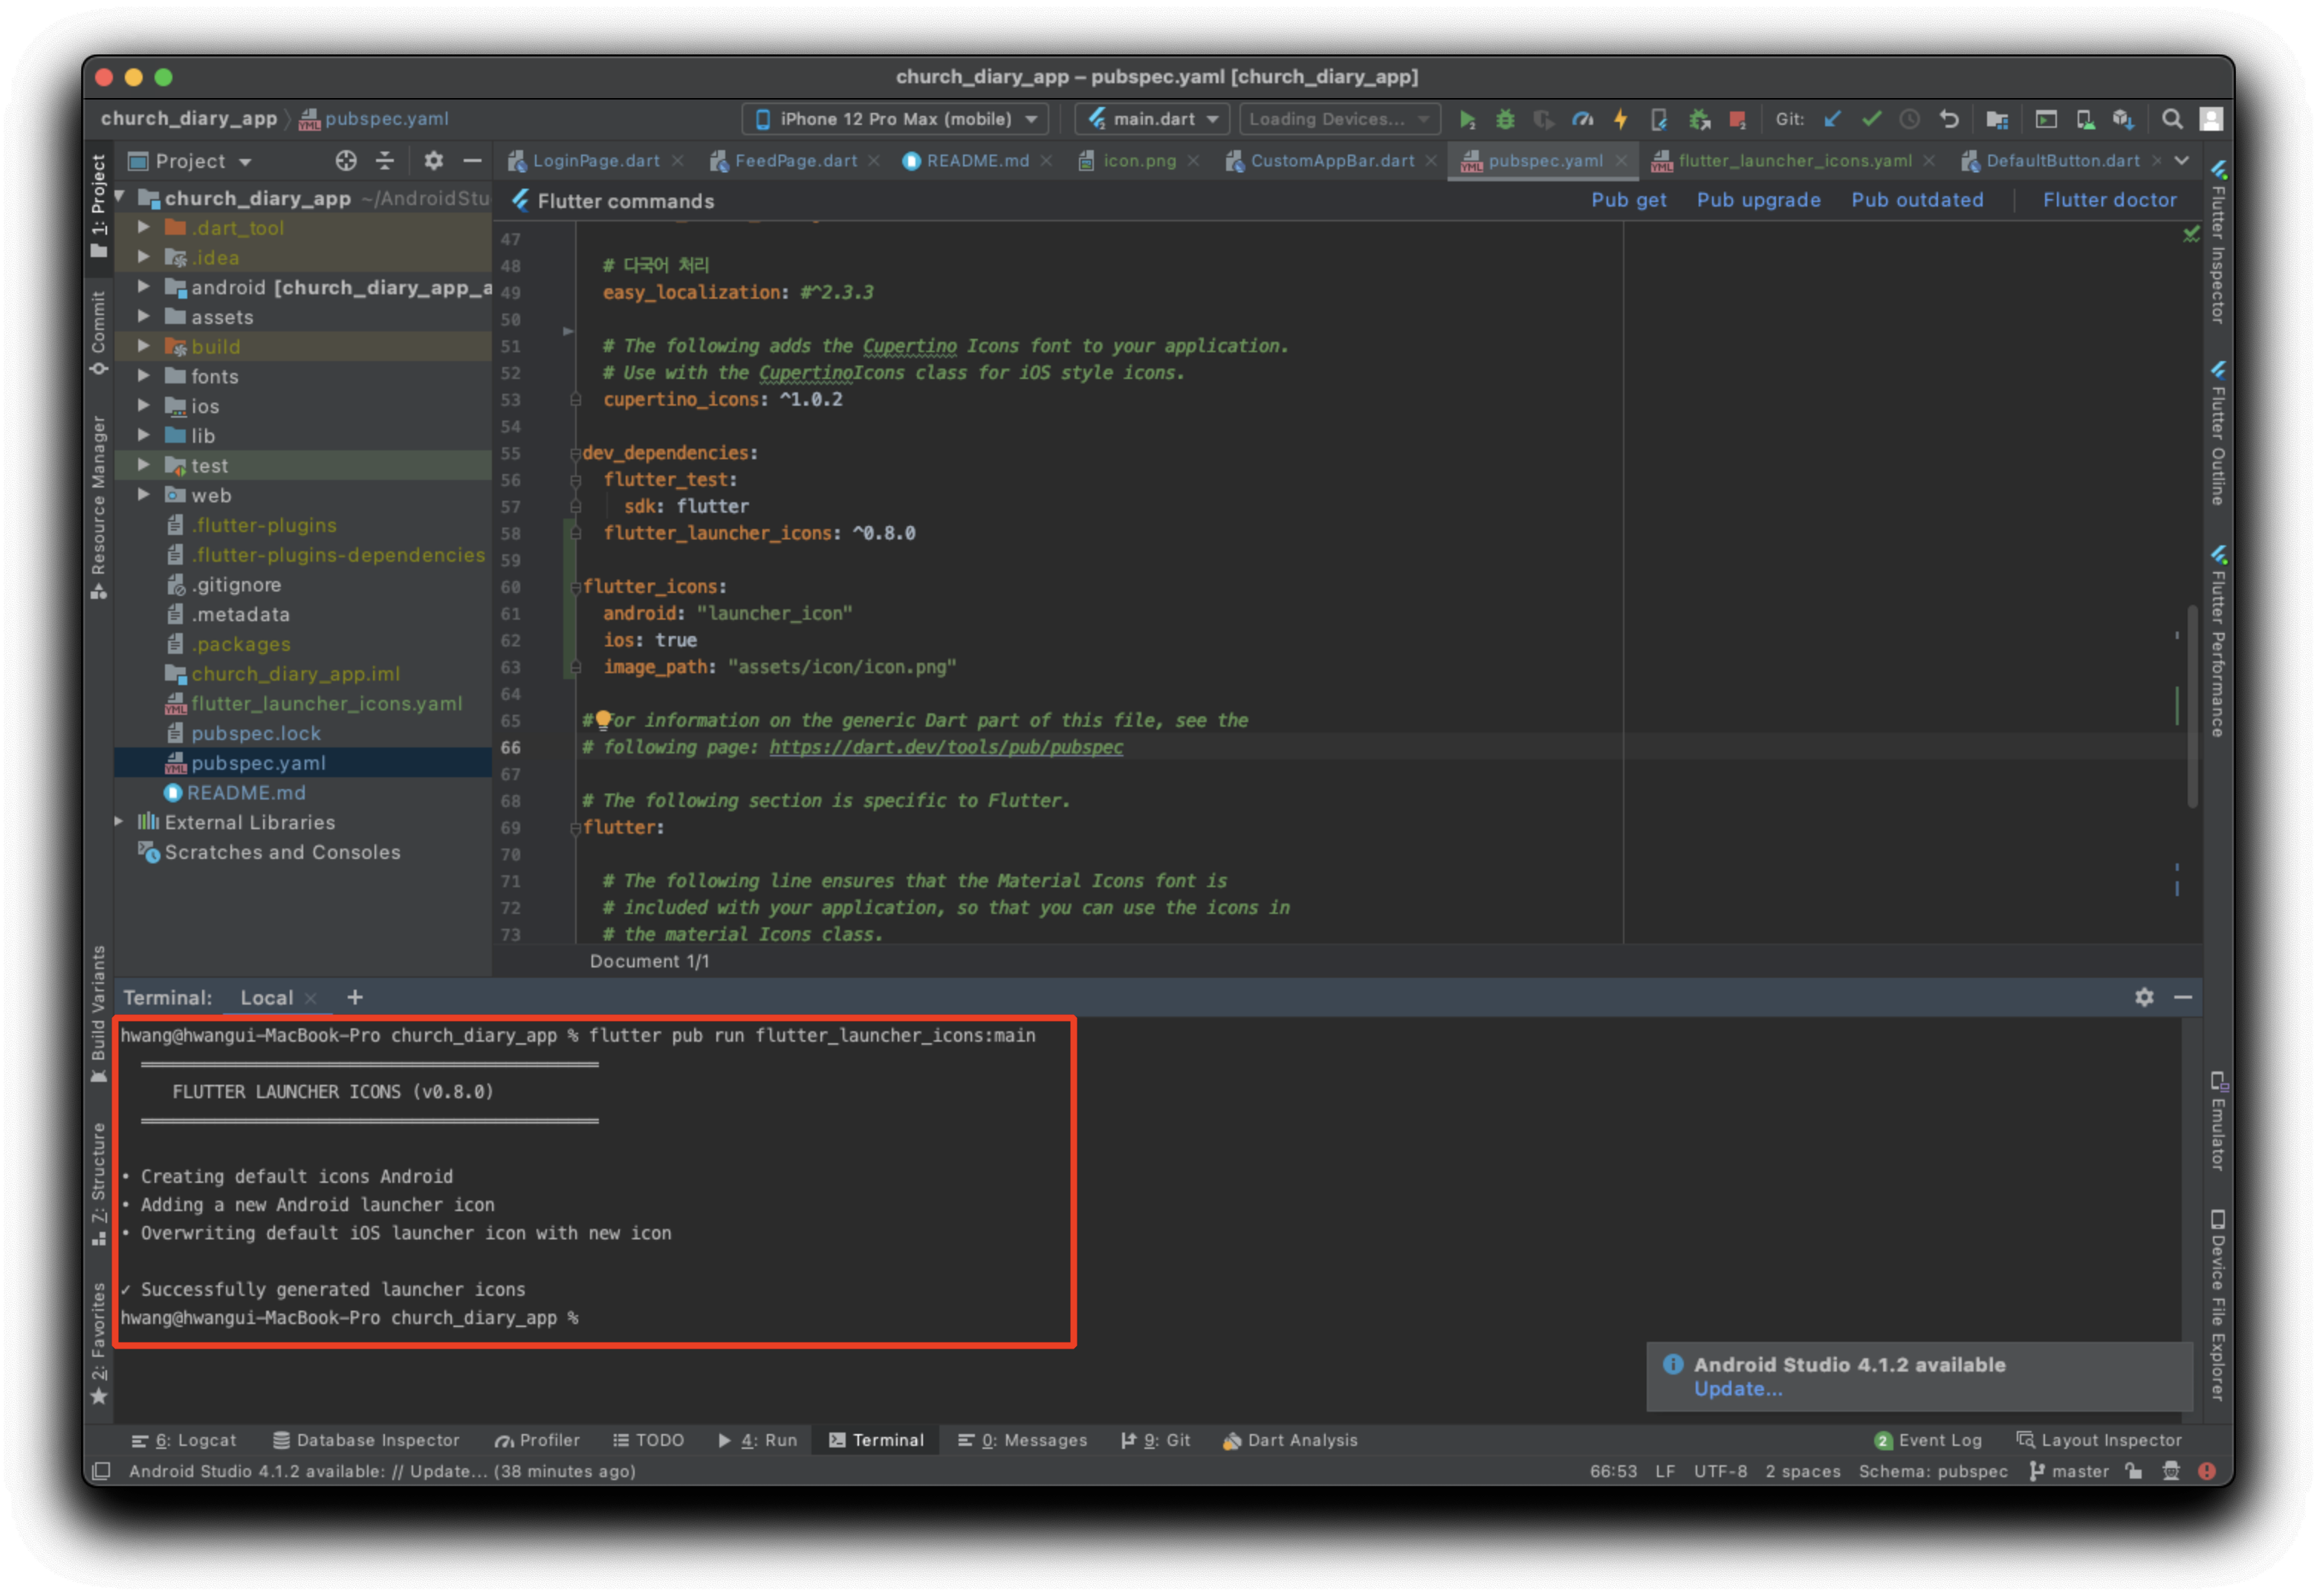This screenshot has height=1596, width=2317.
Task: Select pubspec.lock file in project tree
Action: click(256, 734)
